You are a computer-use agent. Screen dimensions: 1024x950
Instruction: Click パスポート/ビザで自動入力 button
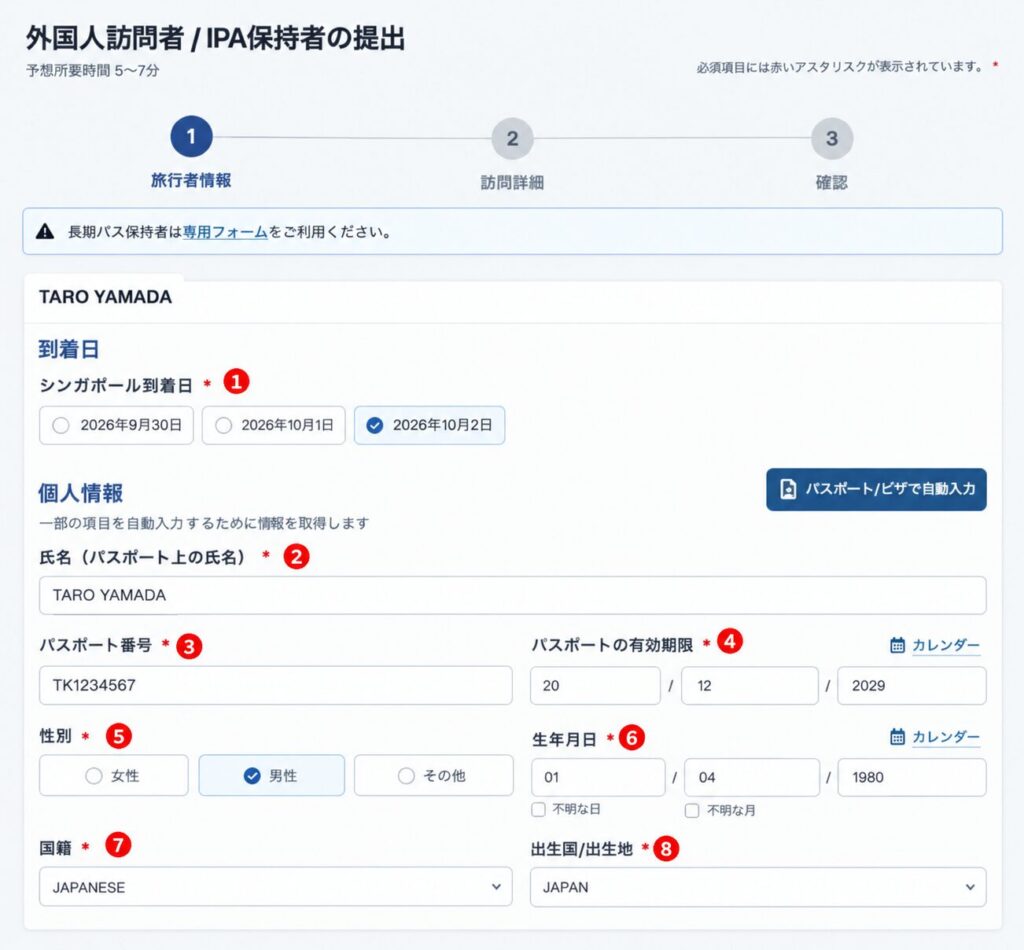click(876, 489)
